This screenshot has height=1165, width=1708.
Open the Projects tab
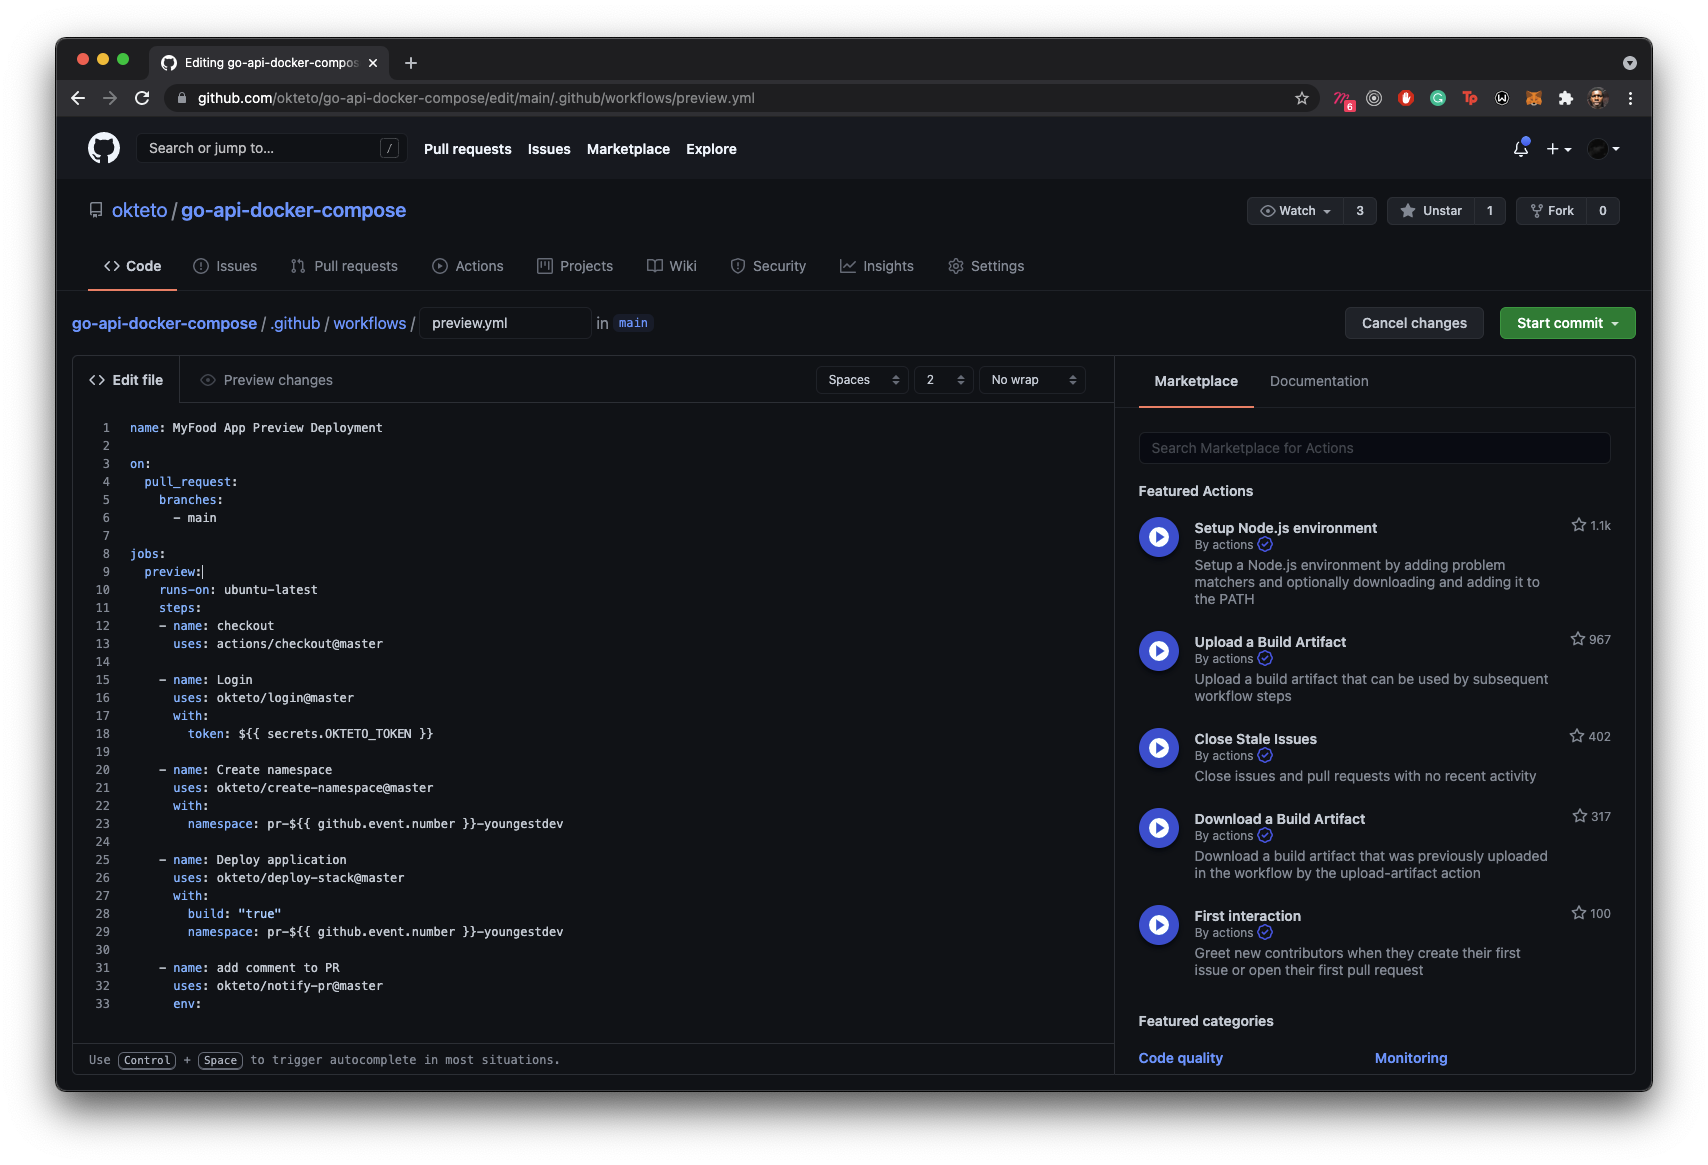coord(575,266)
